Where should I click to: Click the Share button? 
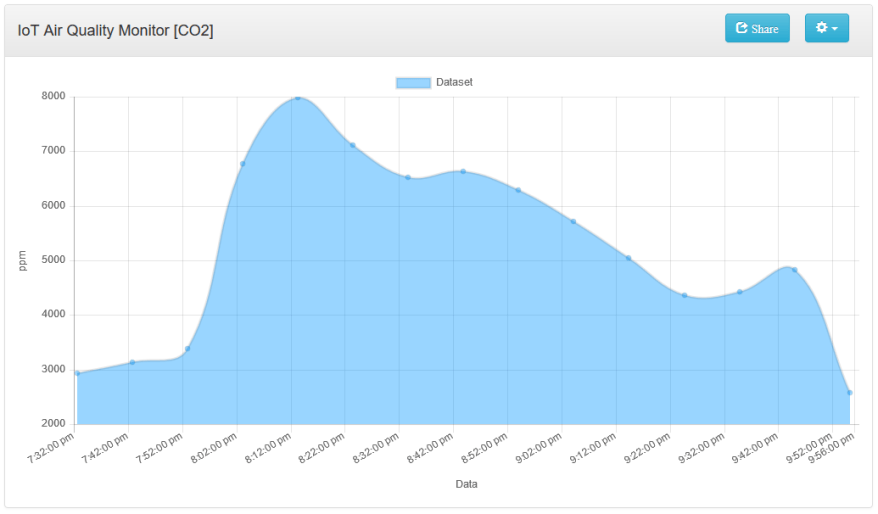pos(756,28)
